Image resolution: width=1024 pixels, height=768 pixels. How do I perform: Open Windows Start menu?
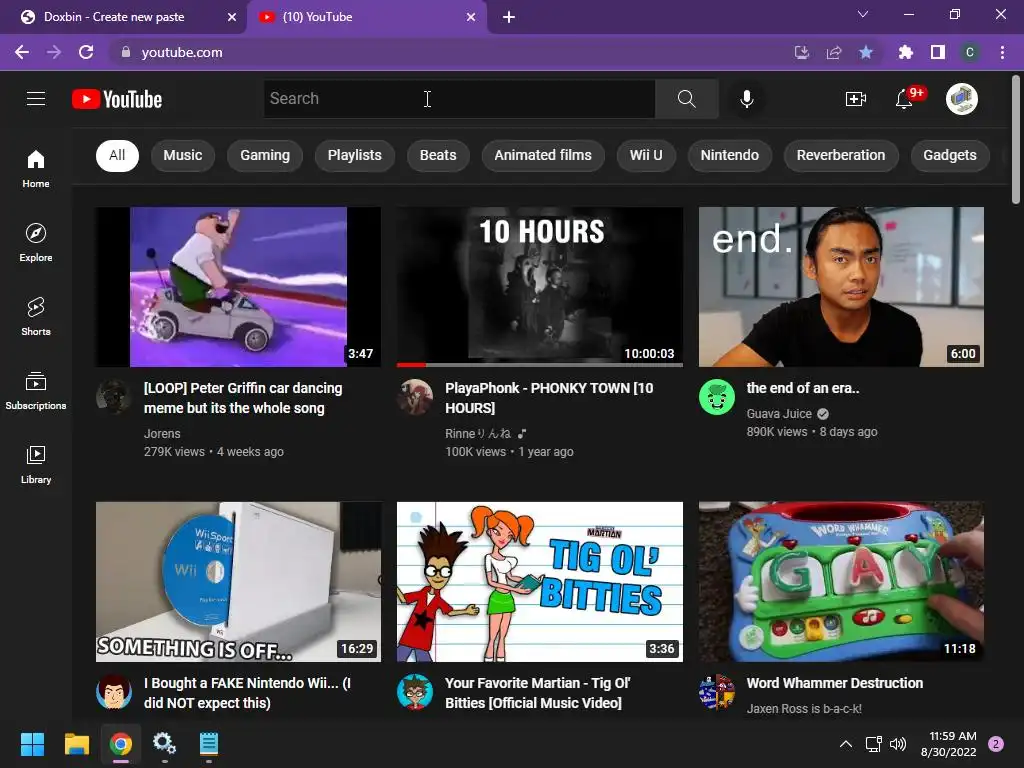click(32, 744)
